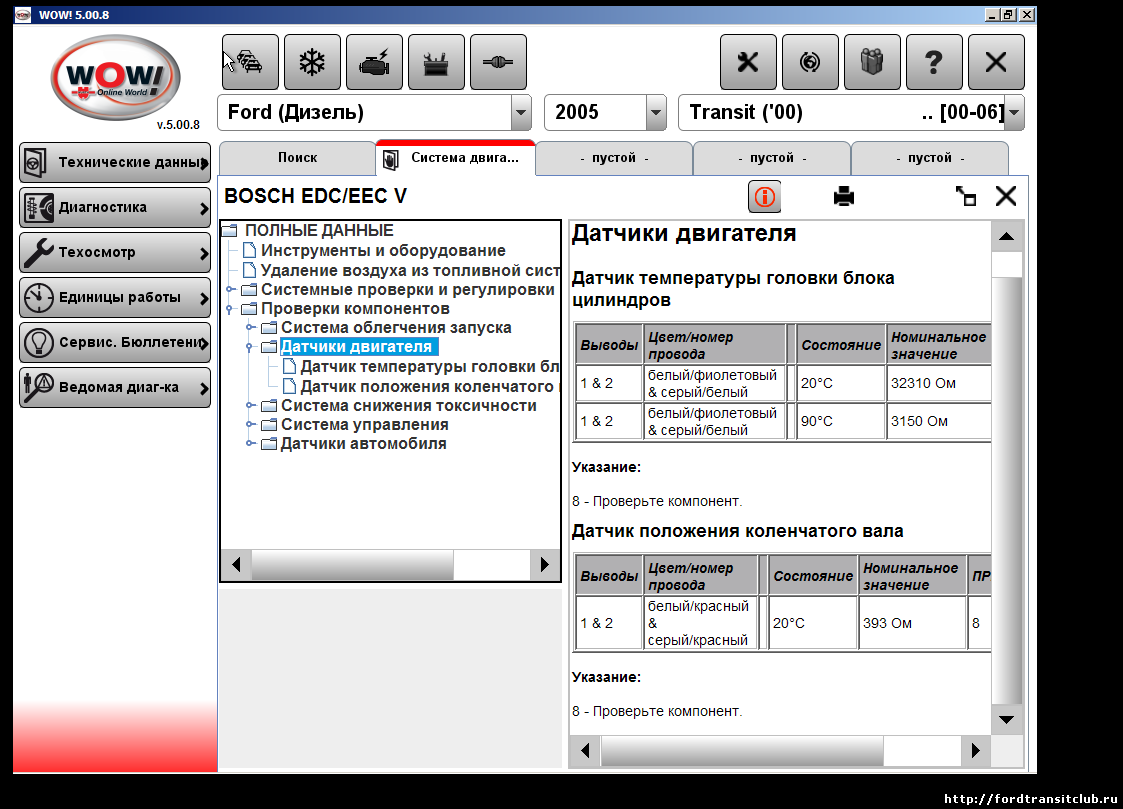Viewport: 1123px width, 809px height.
Task: Click down arrow of content vertical scrollbar
Action: (1006, 720)
